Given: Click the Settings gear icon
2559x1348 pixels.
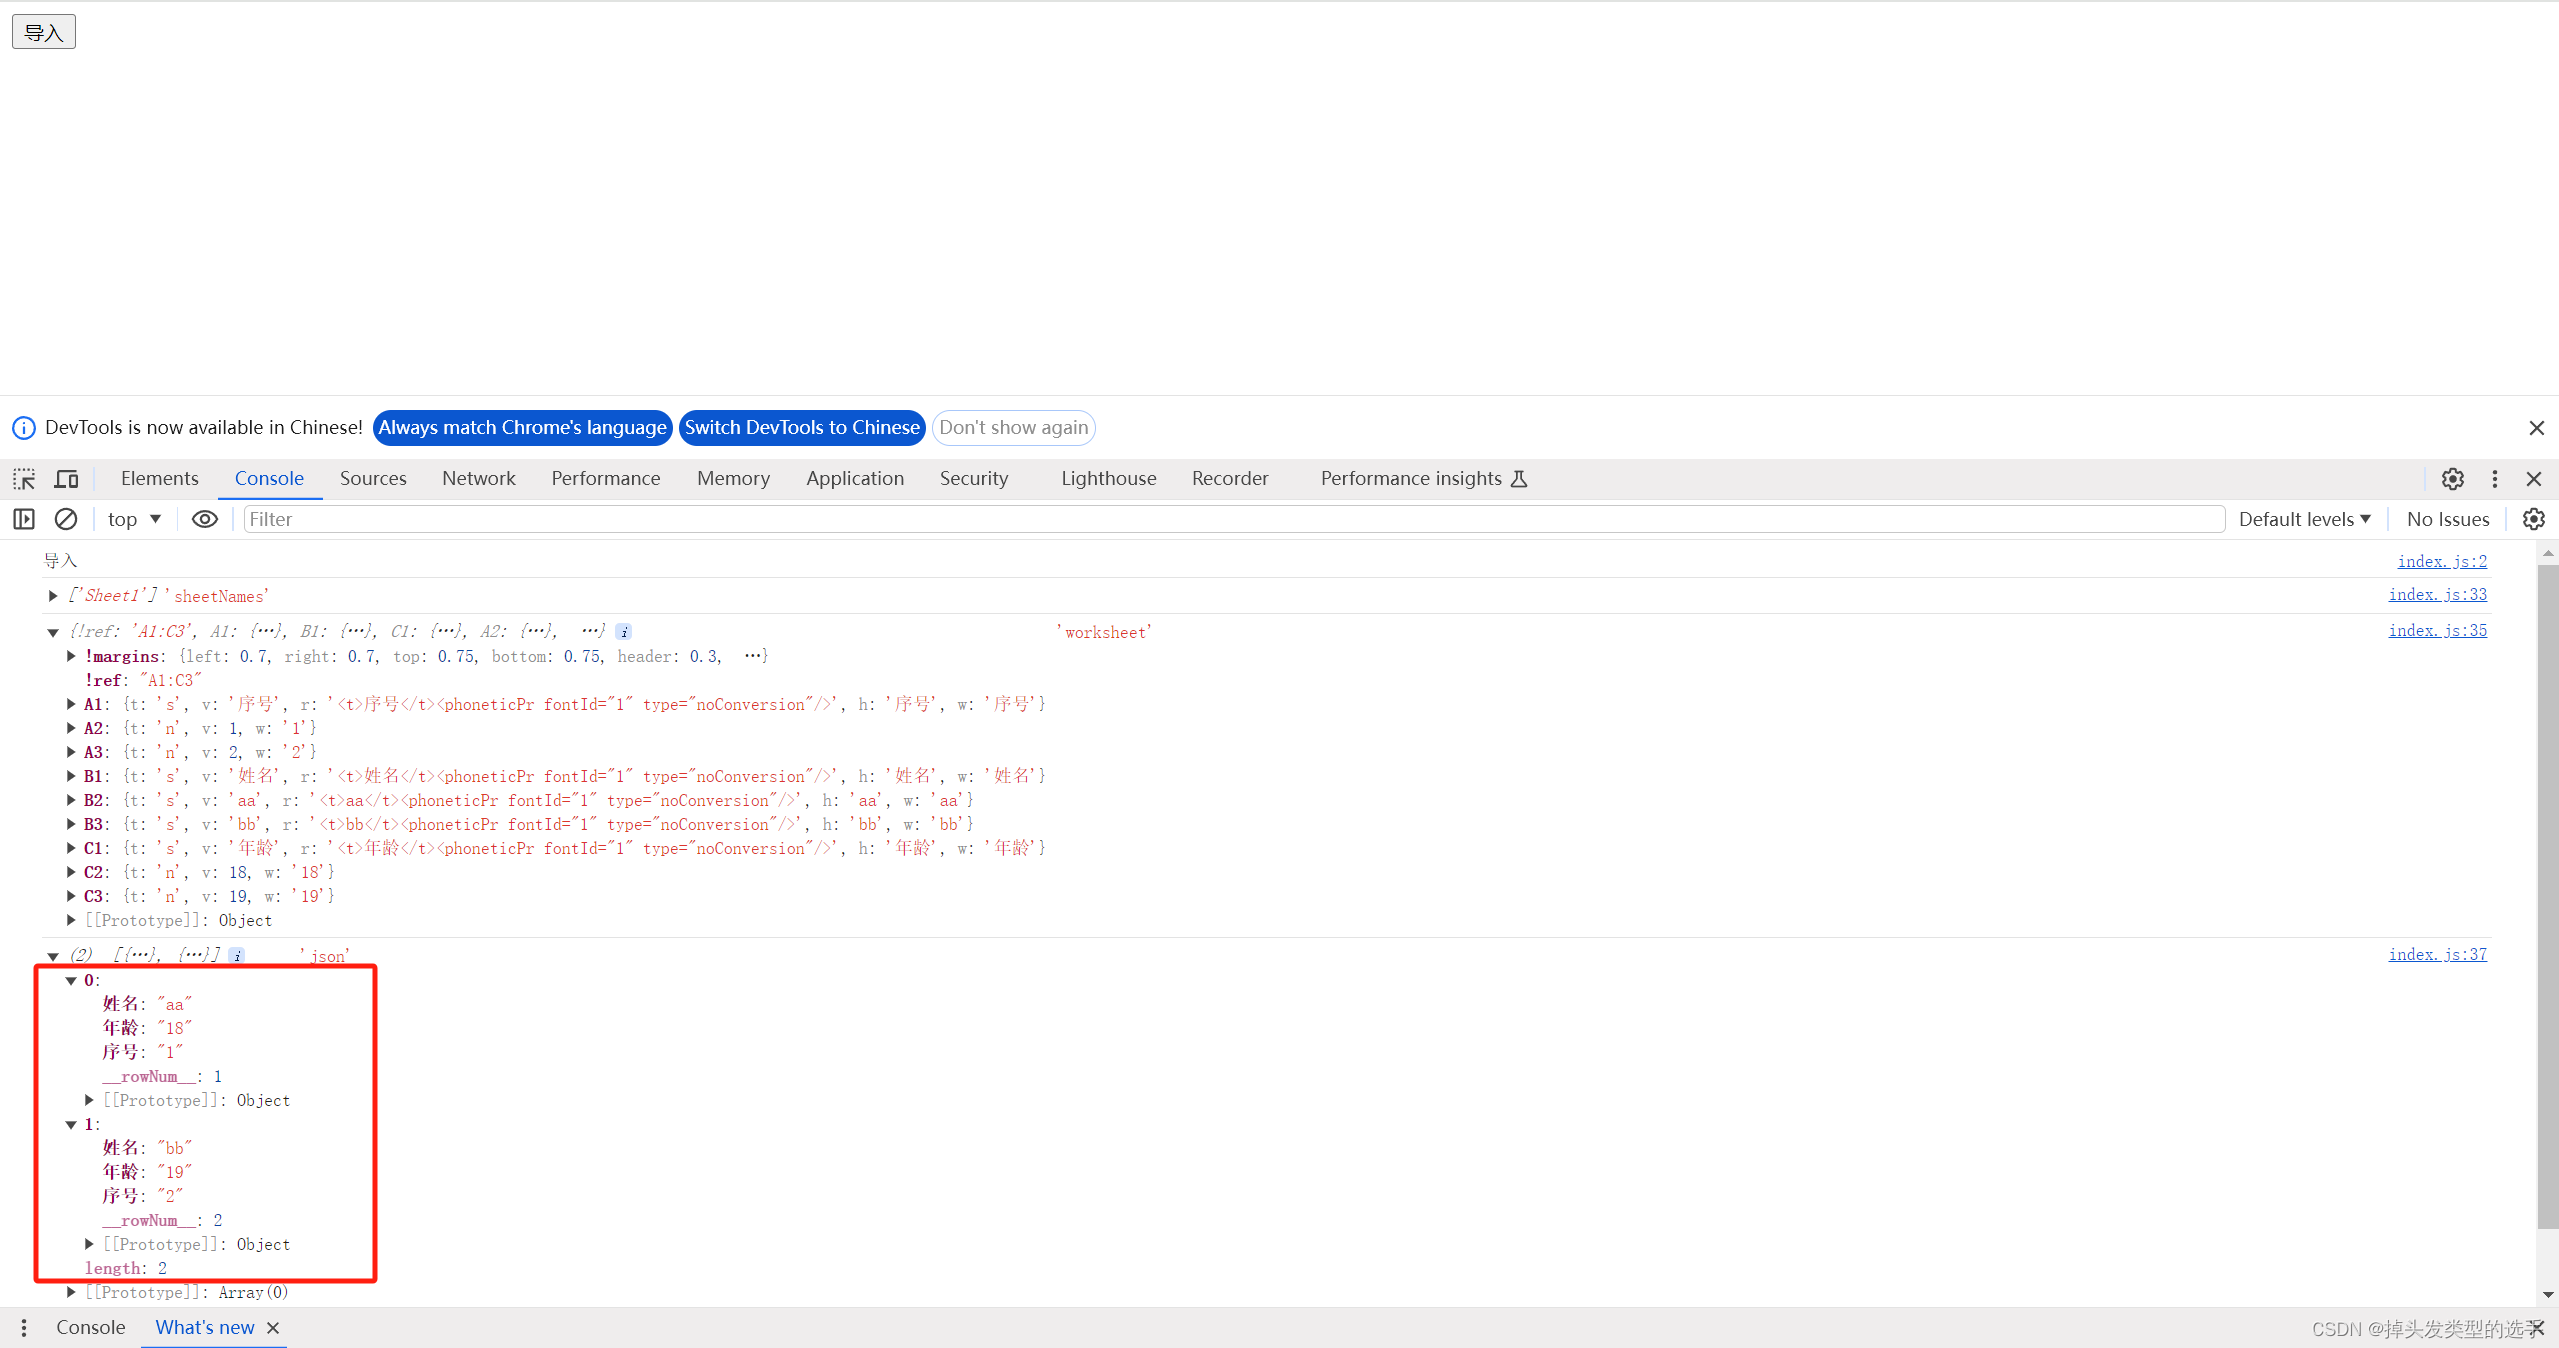Looking at the screenshot, I should pos(2452,479).
